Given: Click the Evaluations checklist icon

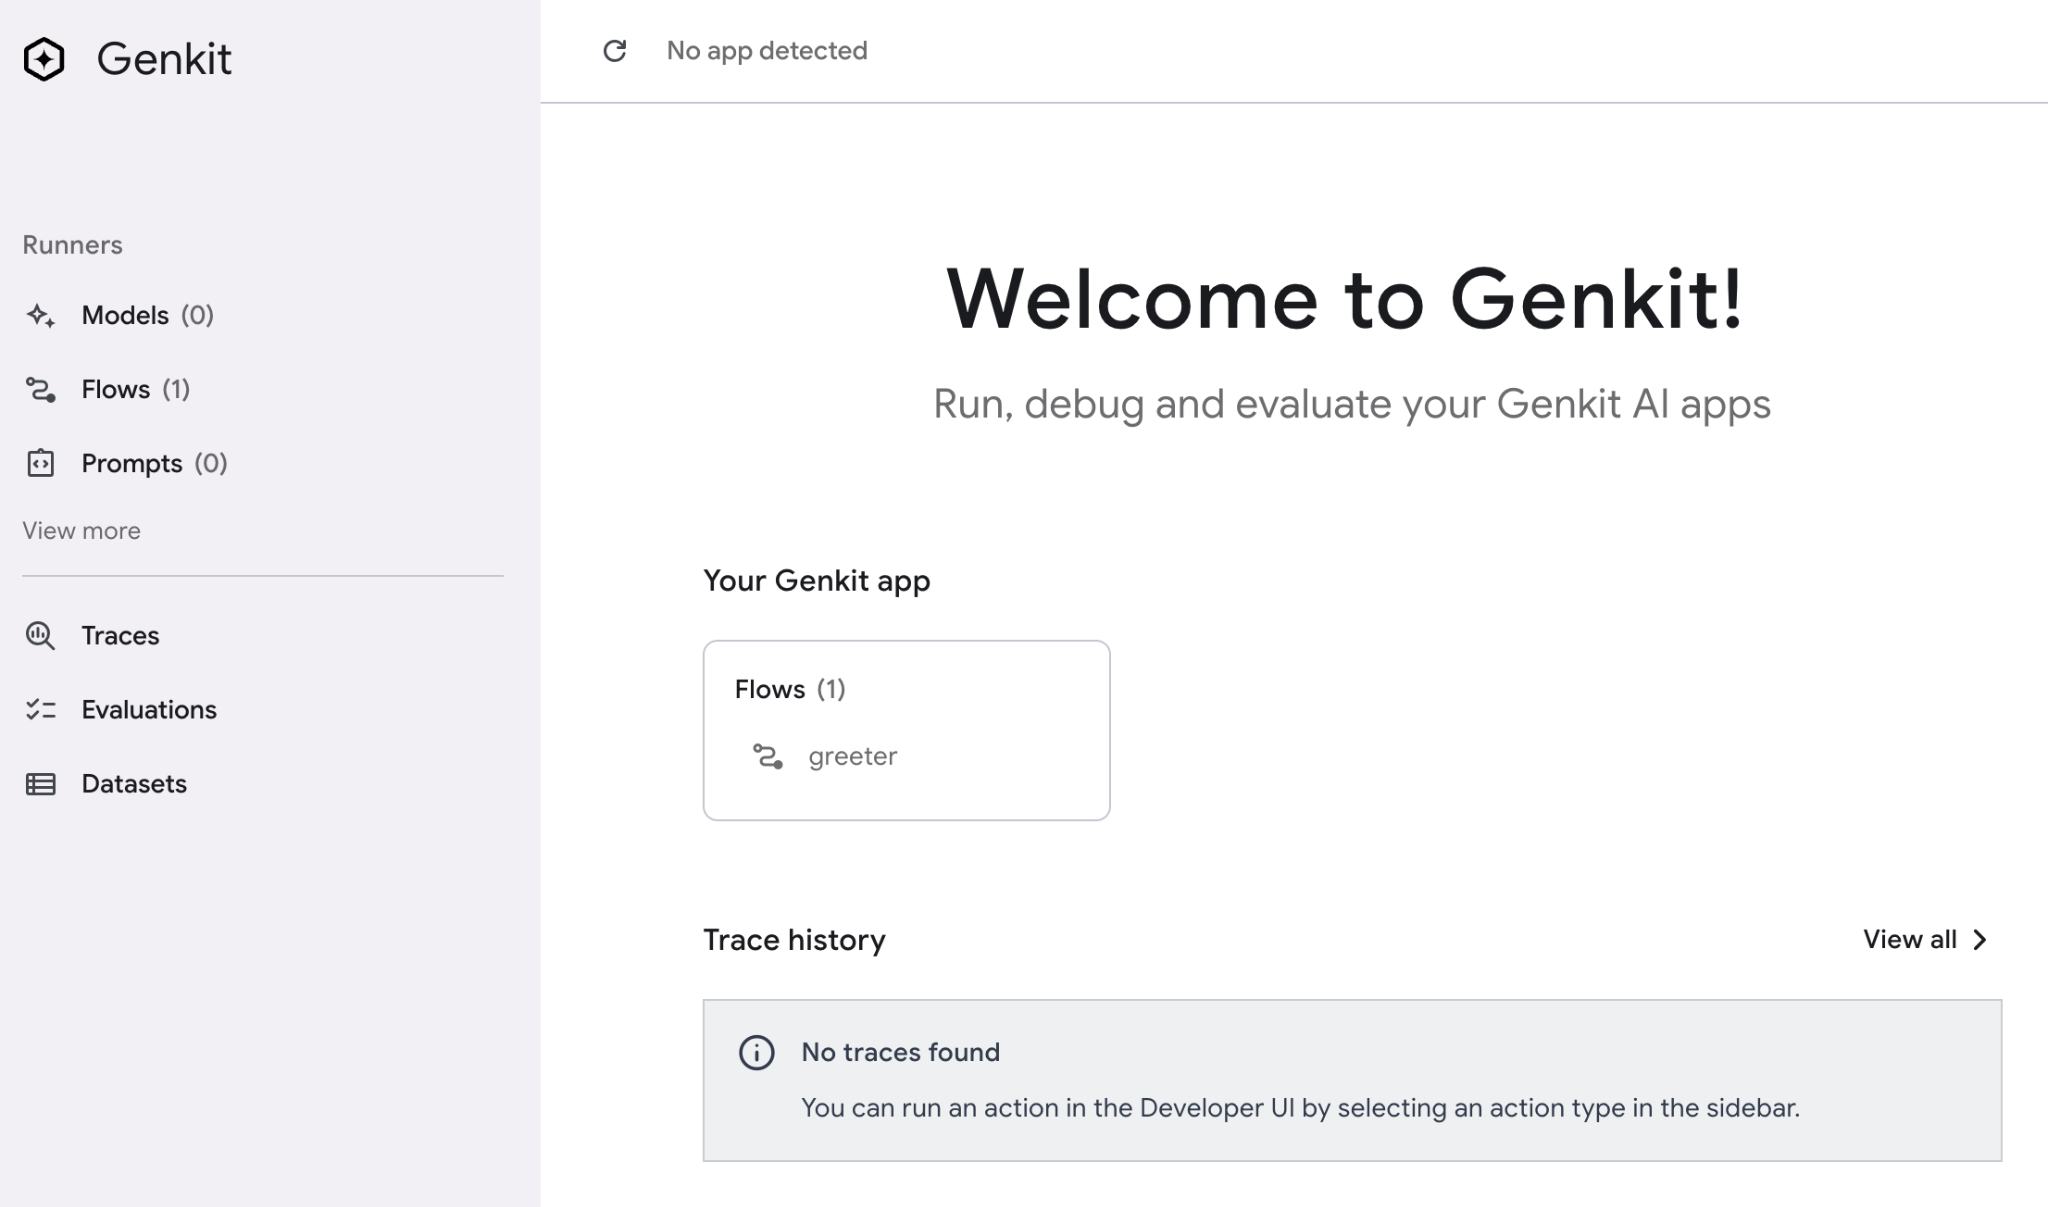Looking at the screenshot, I should click(40, 710).
